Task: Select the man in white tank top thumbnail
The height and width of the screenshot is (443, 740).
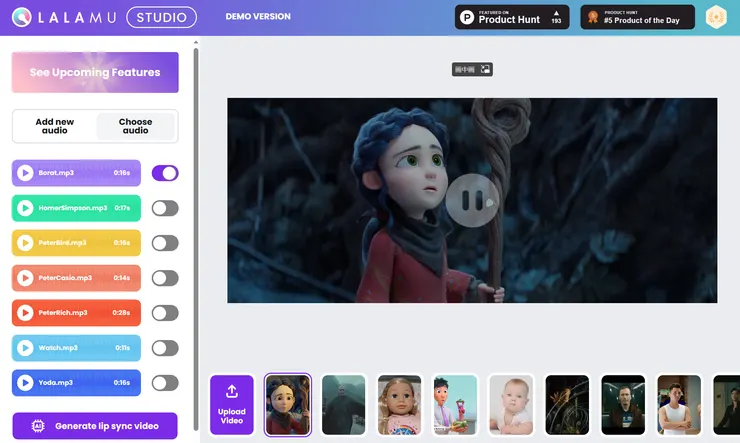Action: point(679,405)
